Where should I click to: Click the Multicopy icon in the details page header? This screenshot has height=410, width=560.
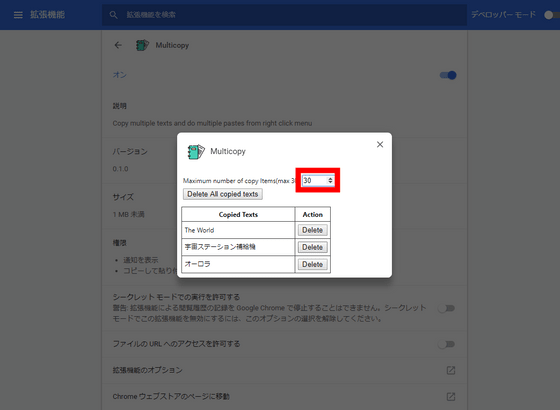142,45
